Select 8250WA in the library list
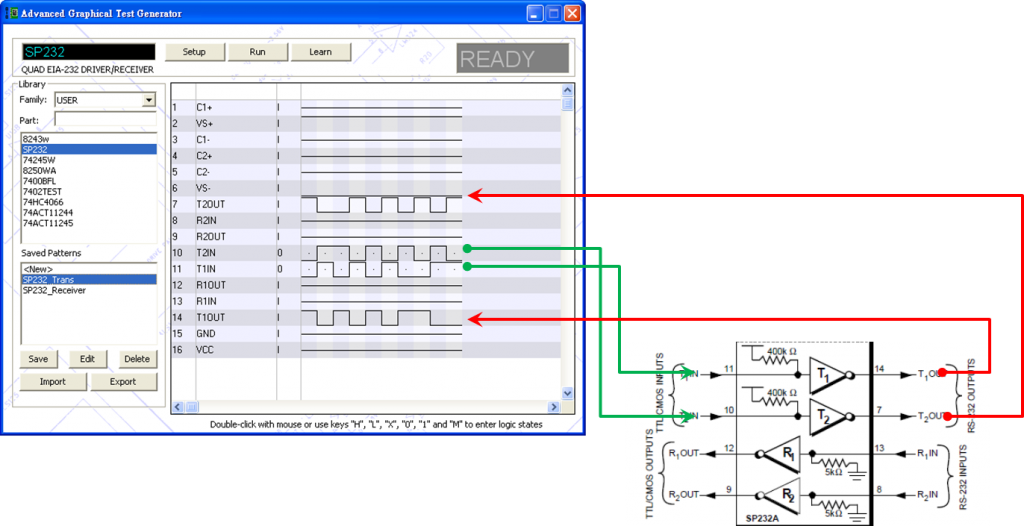The width and height of the screenshot is (1024, 526). tap(89, 171)
